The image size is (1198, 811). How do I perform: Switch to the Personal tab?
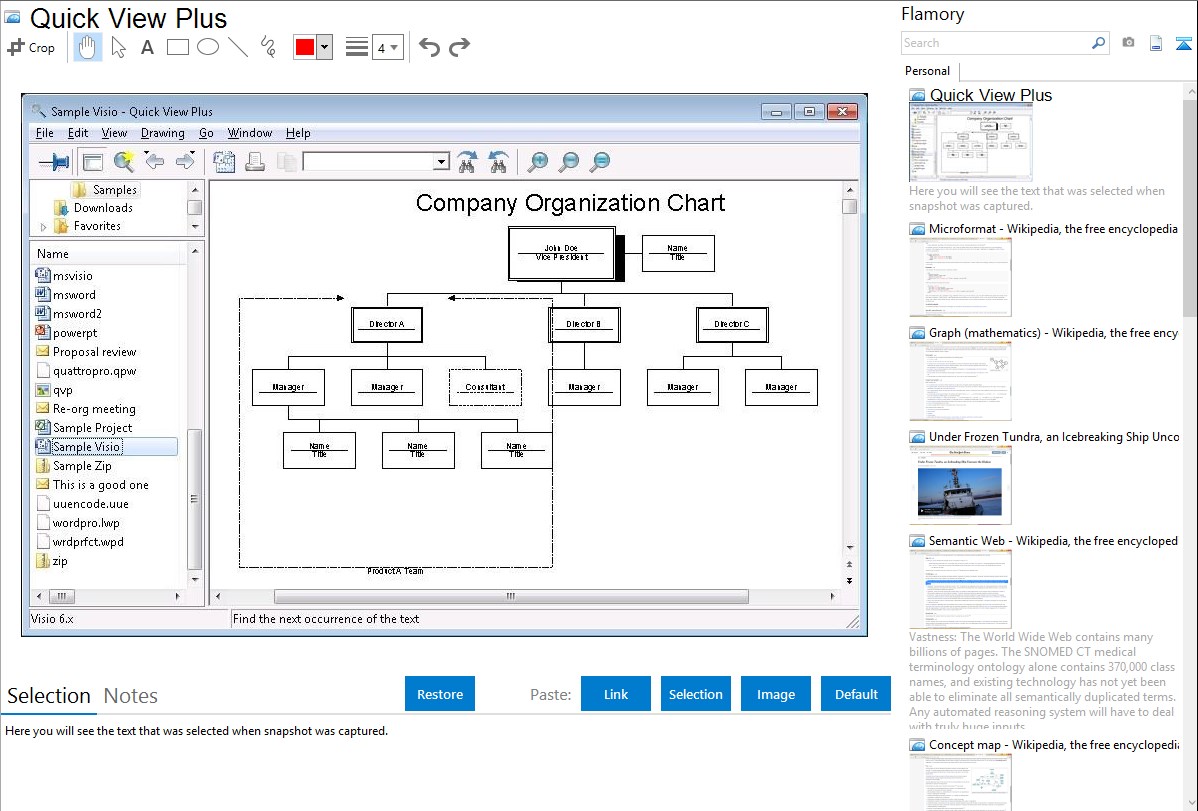point(928,71)
